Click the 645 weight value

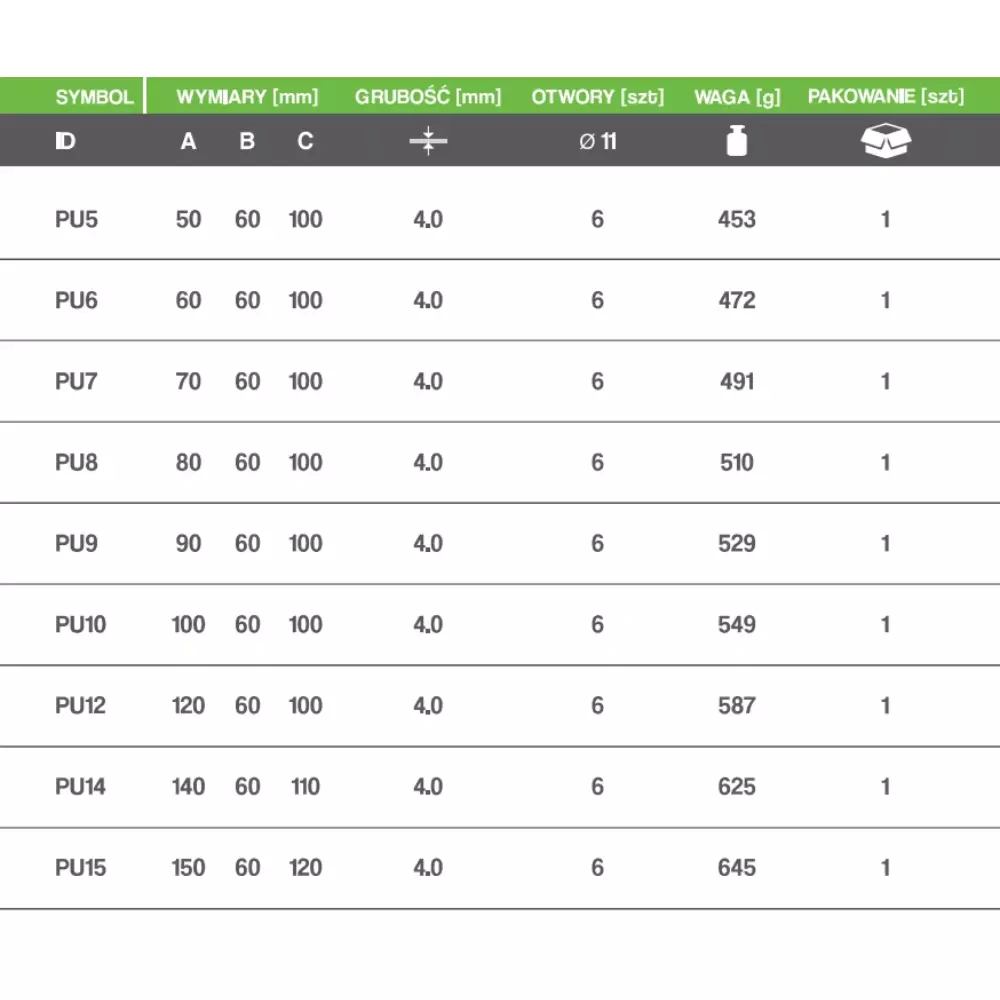[737, 868]
